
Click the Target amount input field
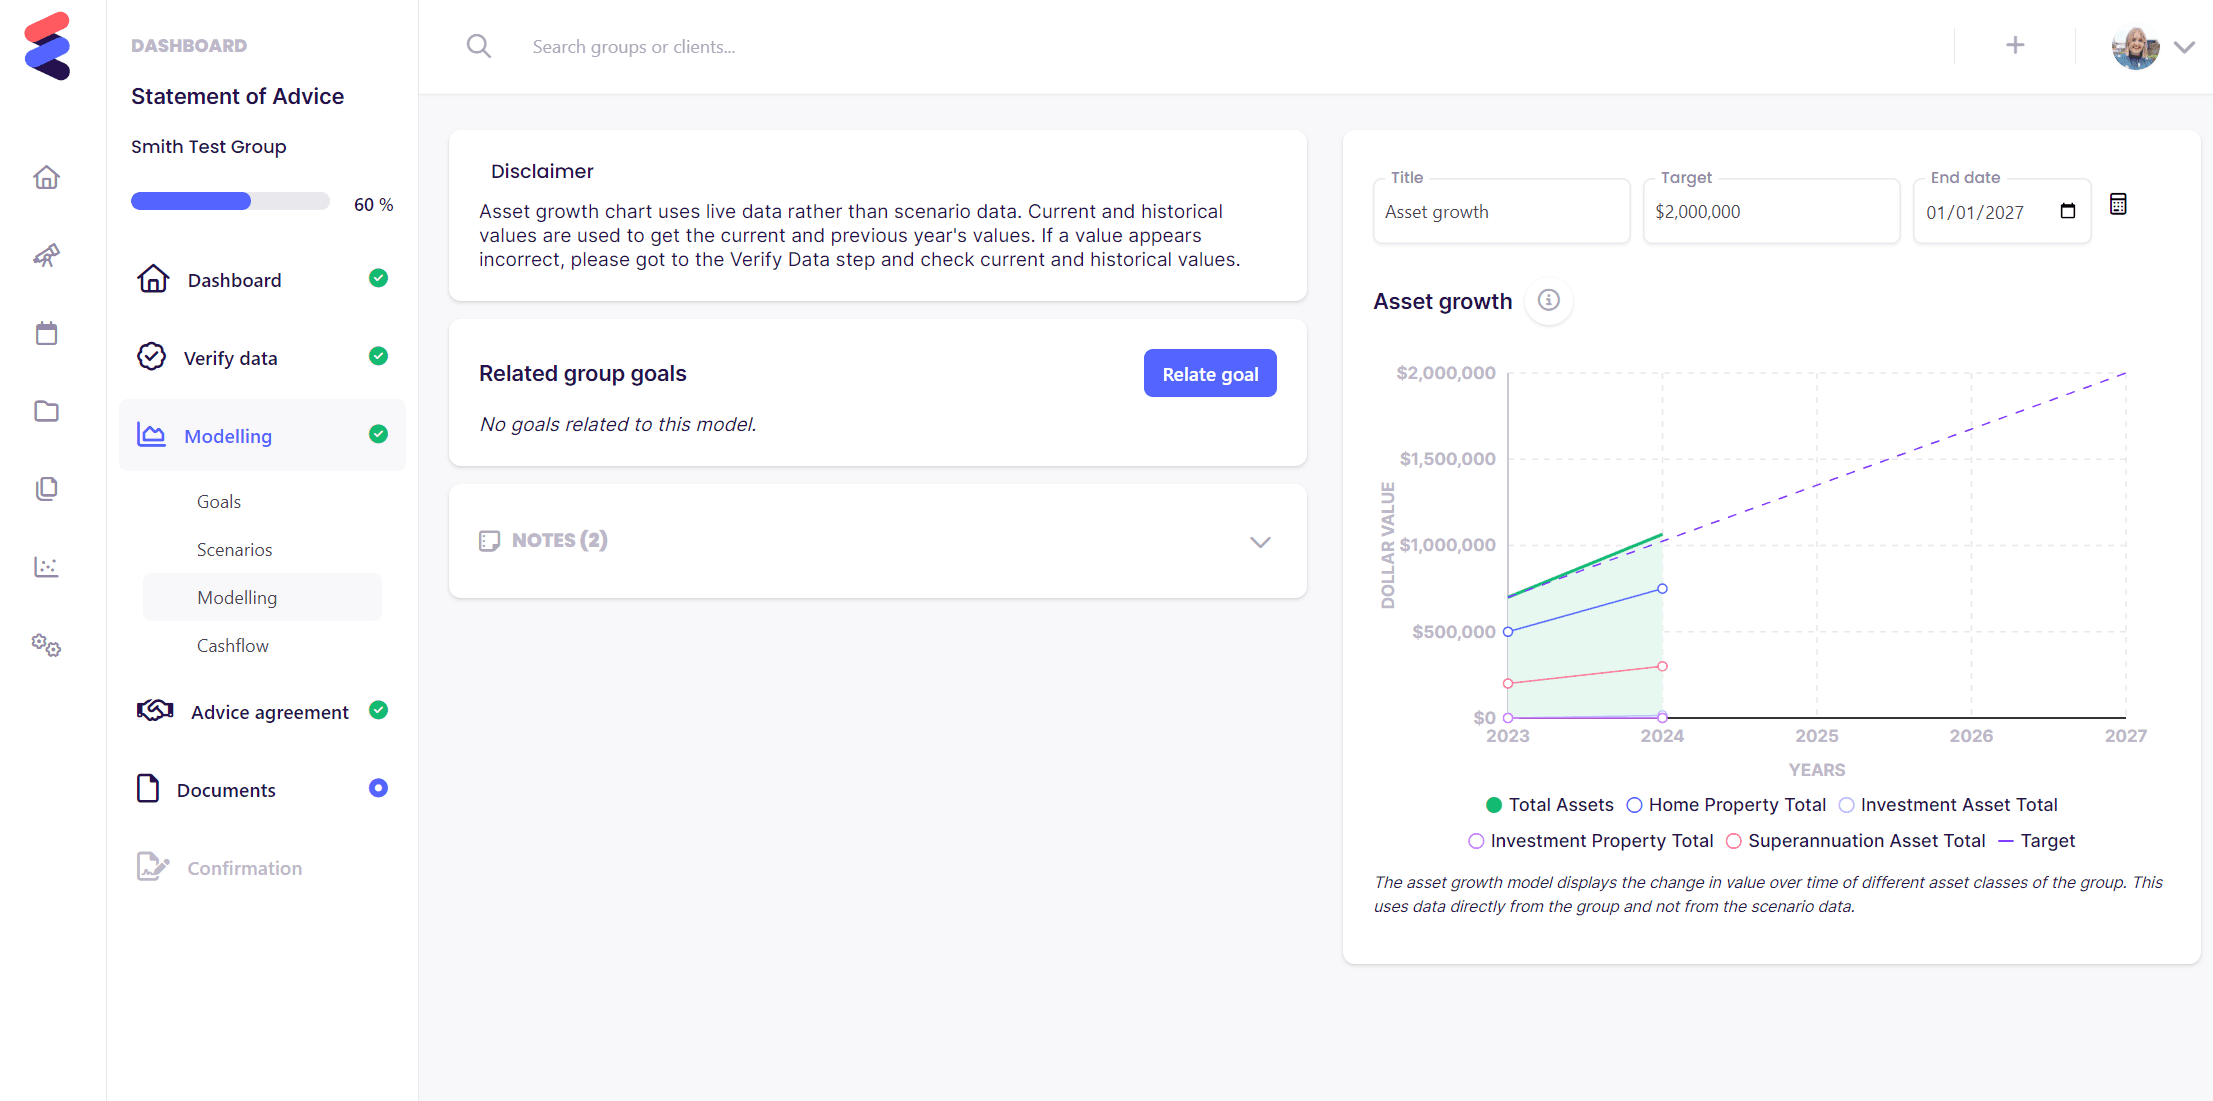[x=1769, y=212]
